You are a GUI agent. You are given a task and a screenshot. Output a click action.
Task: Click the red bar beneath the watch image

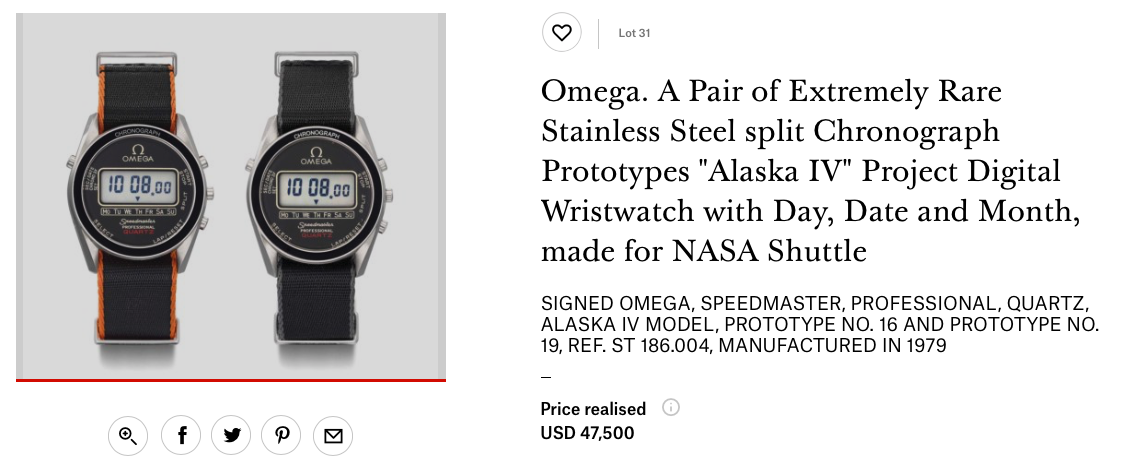(x=231, y=380)
